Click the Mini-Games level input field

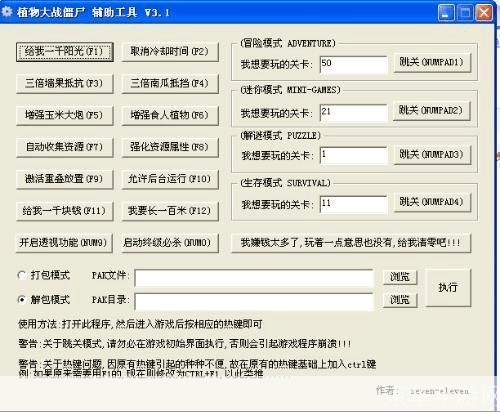(x=354, y=113)
